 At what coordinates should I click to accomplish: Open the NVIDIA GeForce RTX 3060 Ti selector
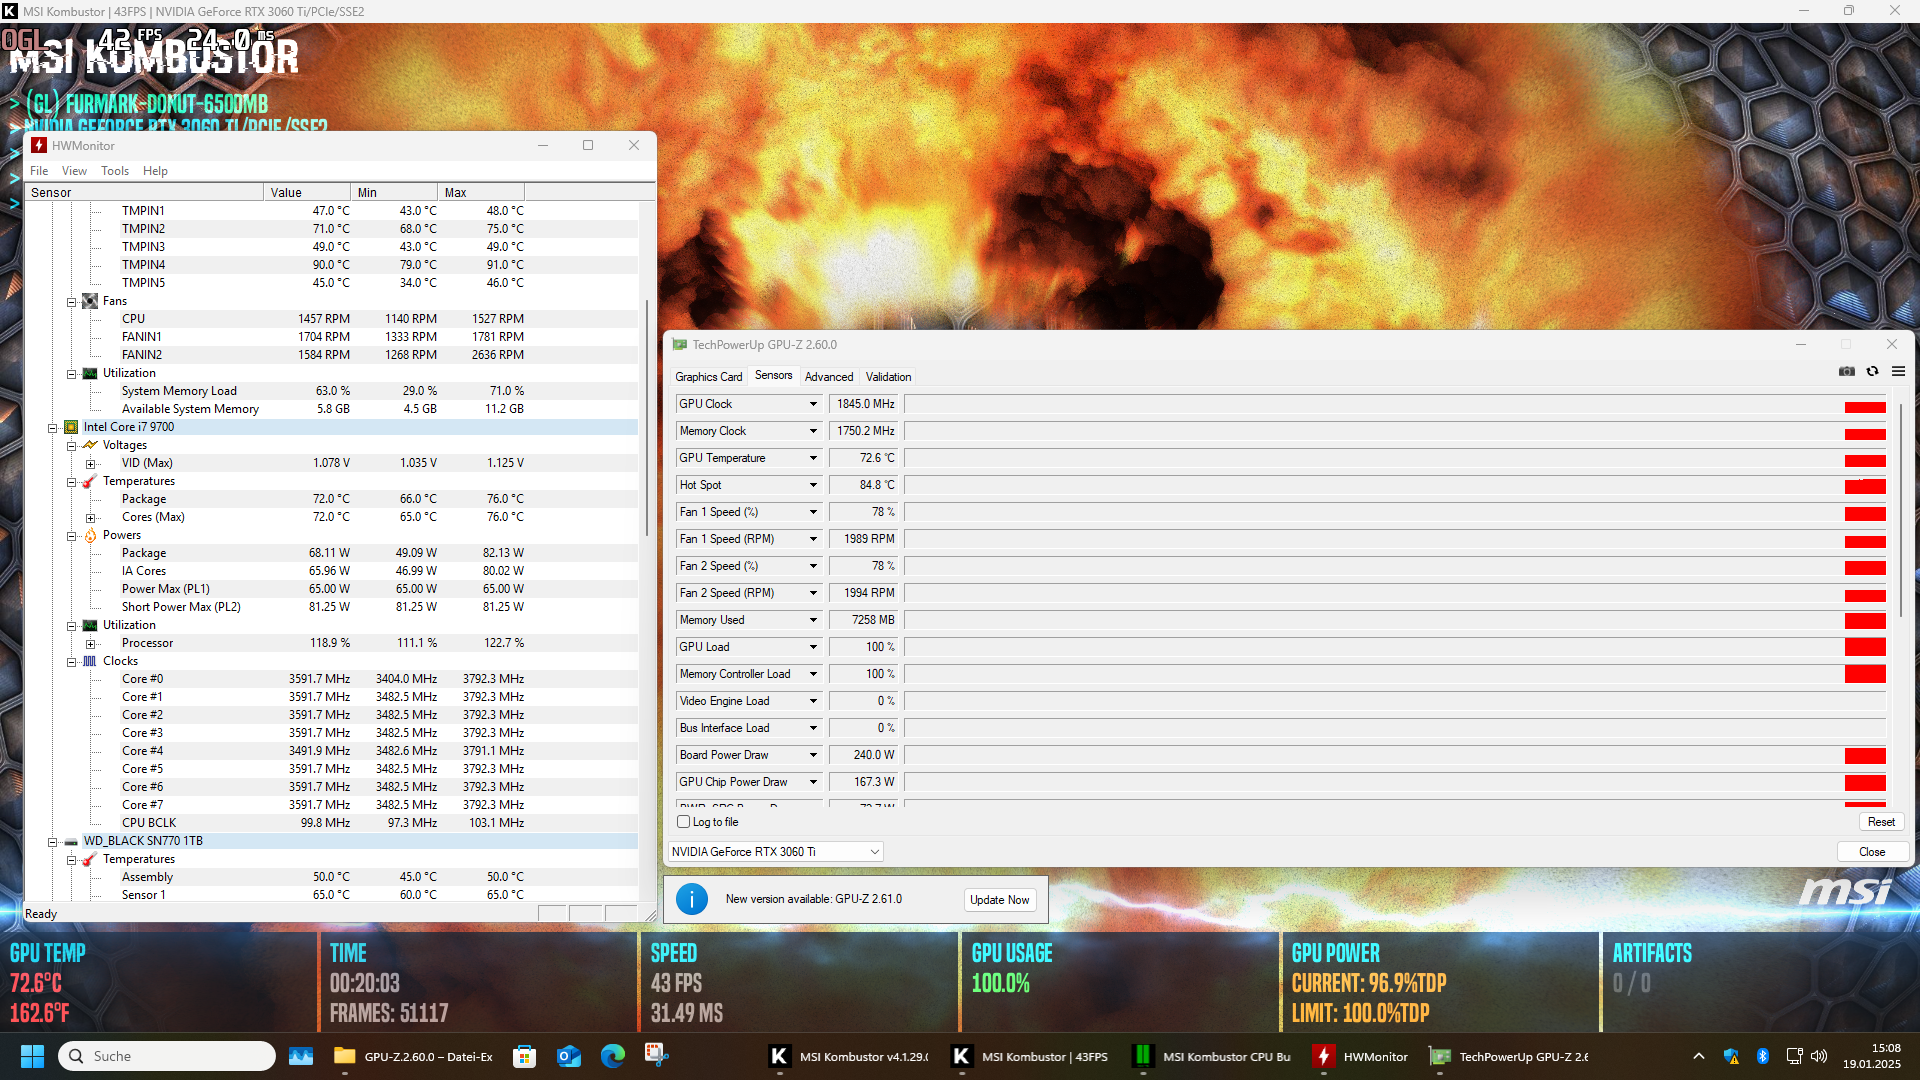[x=775, y=852]
